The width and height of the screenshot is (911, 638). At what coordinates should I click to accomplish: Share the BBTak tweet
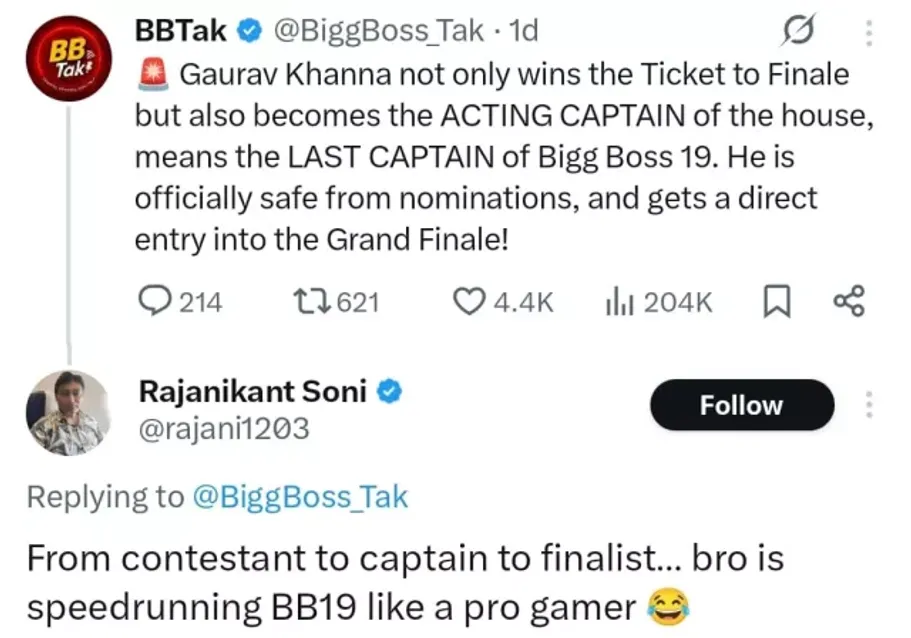point(847,300)
